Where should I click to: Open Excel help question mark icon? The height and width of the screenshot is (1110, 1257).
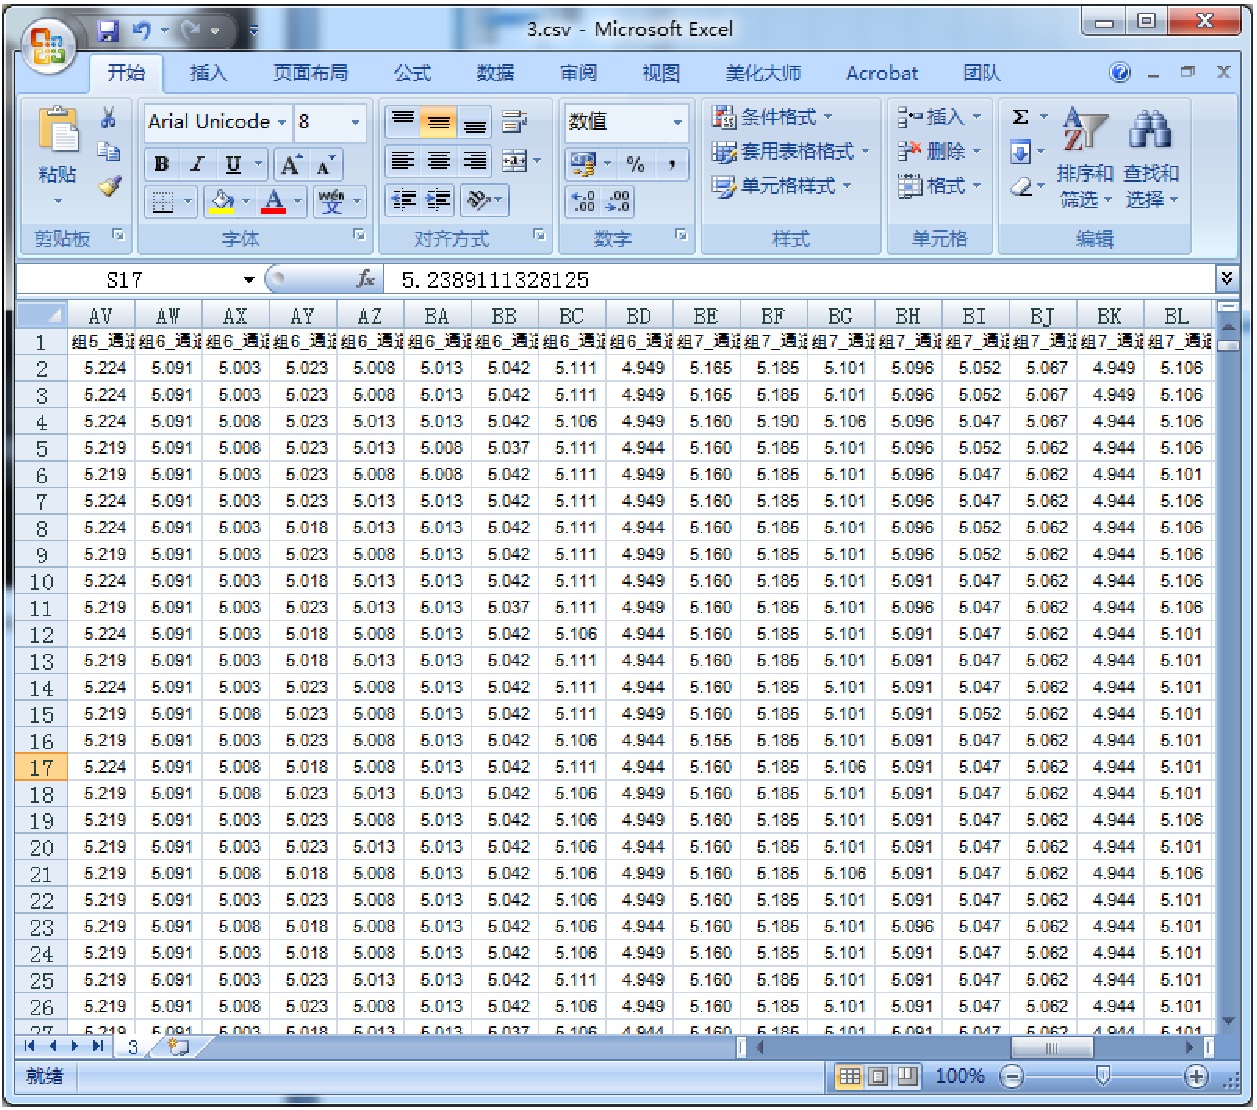1120,72
